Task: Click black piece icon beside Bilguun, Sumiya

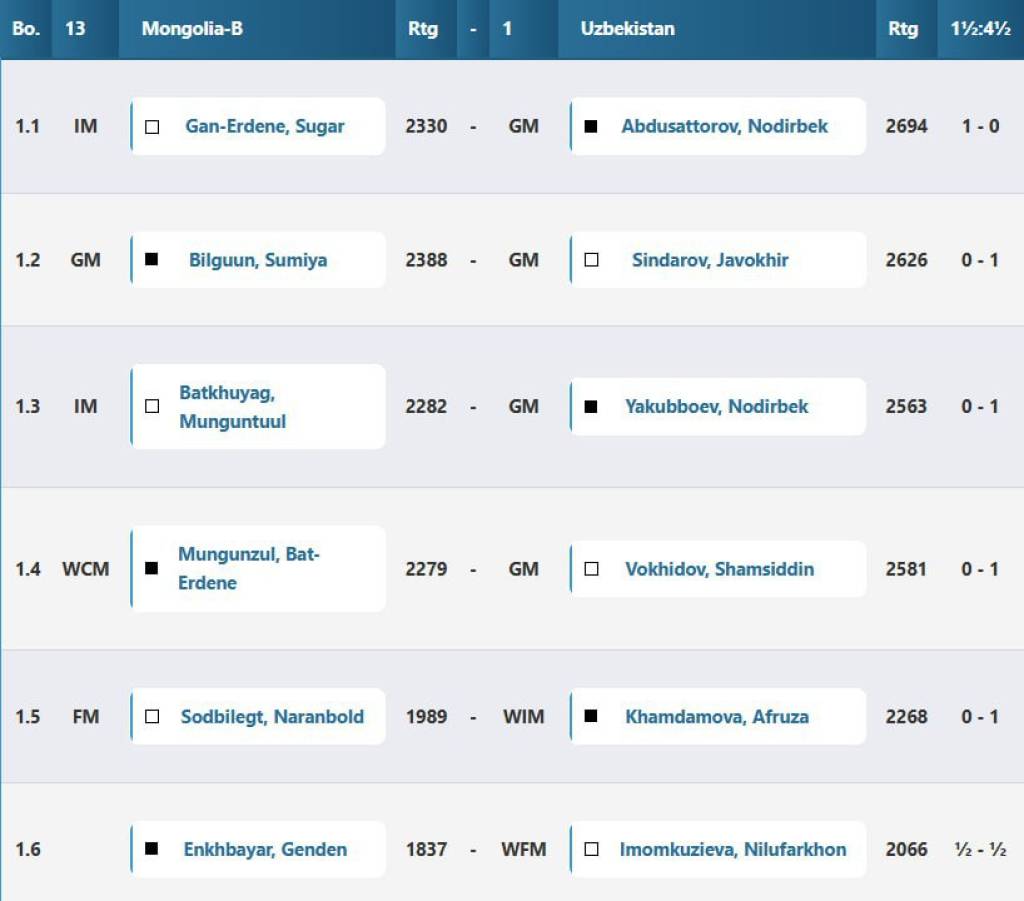Action: point(152,260)
